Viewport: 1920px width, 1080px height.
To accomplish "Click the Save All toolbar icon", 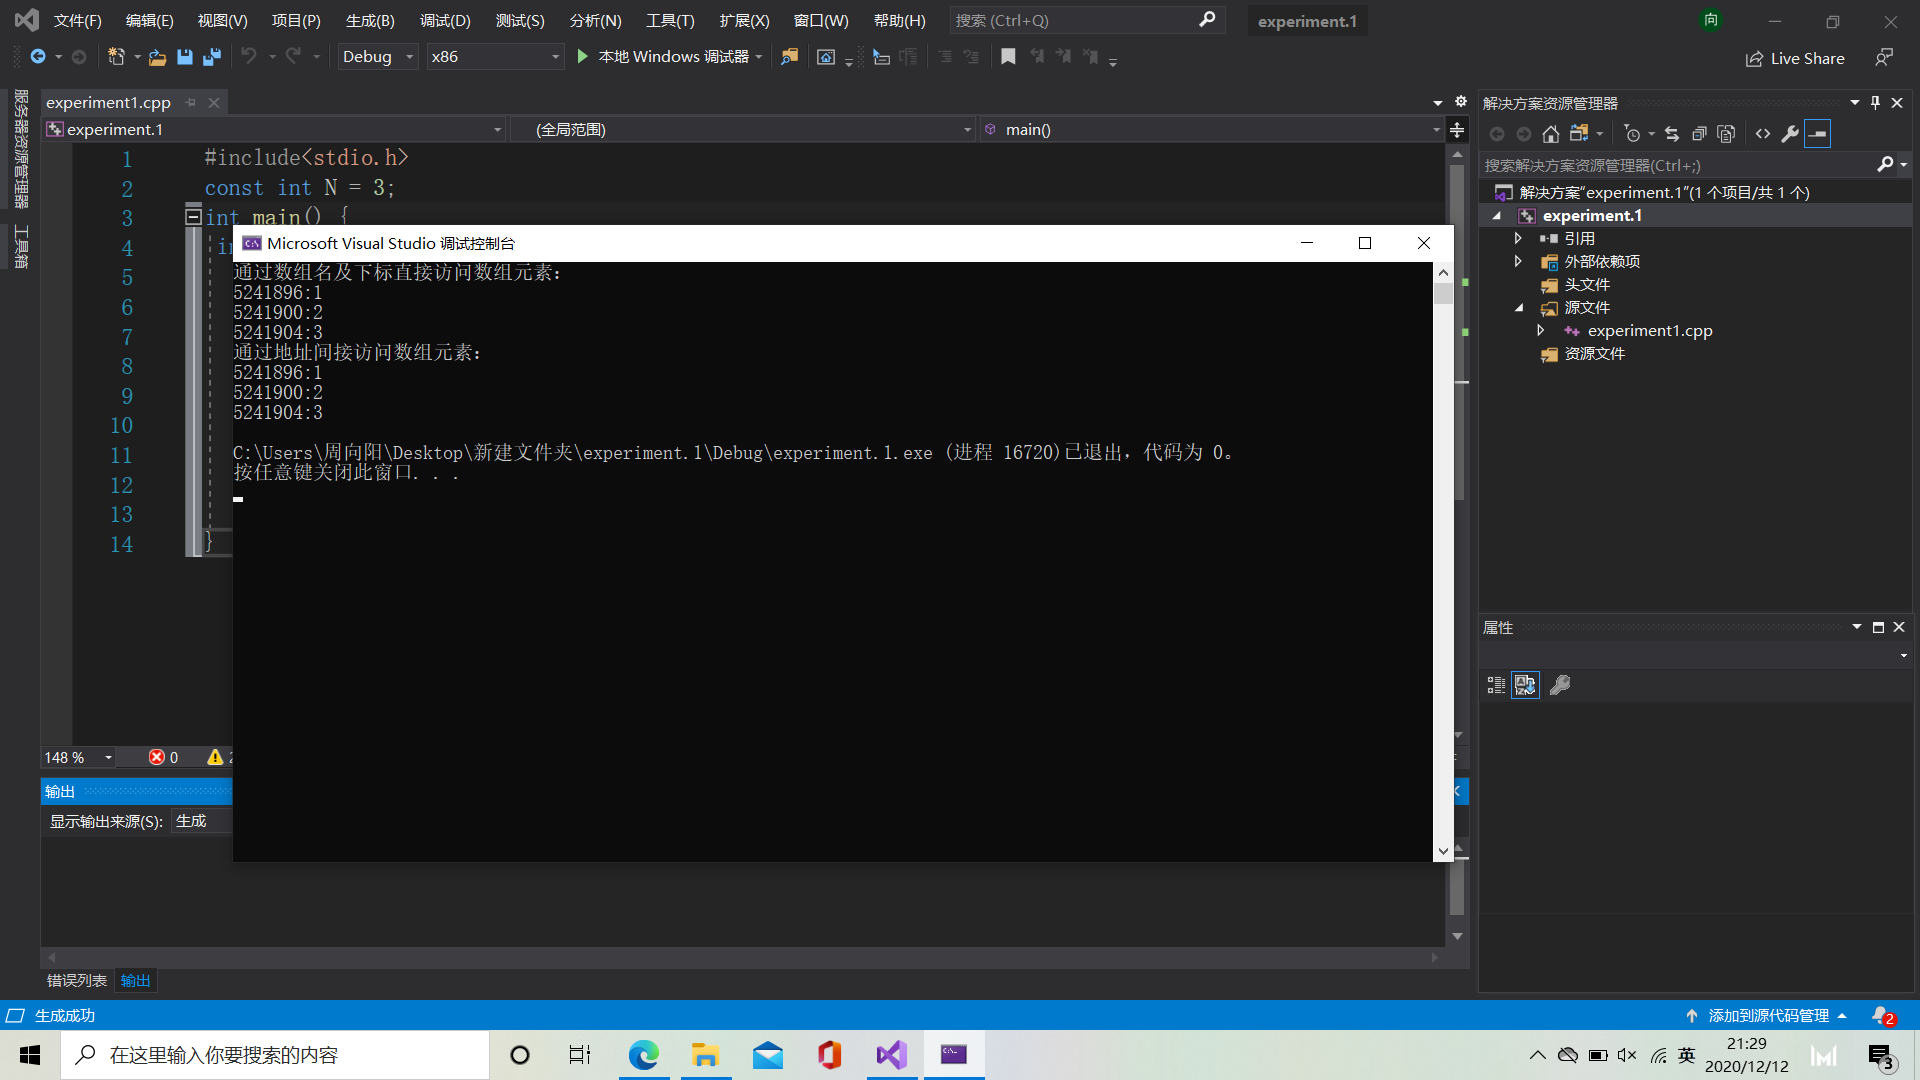I will (x=212, y=57).
